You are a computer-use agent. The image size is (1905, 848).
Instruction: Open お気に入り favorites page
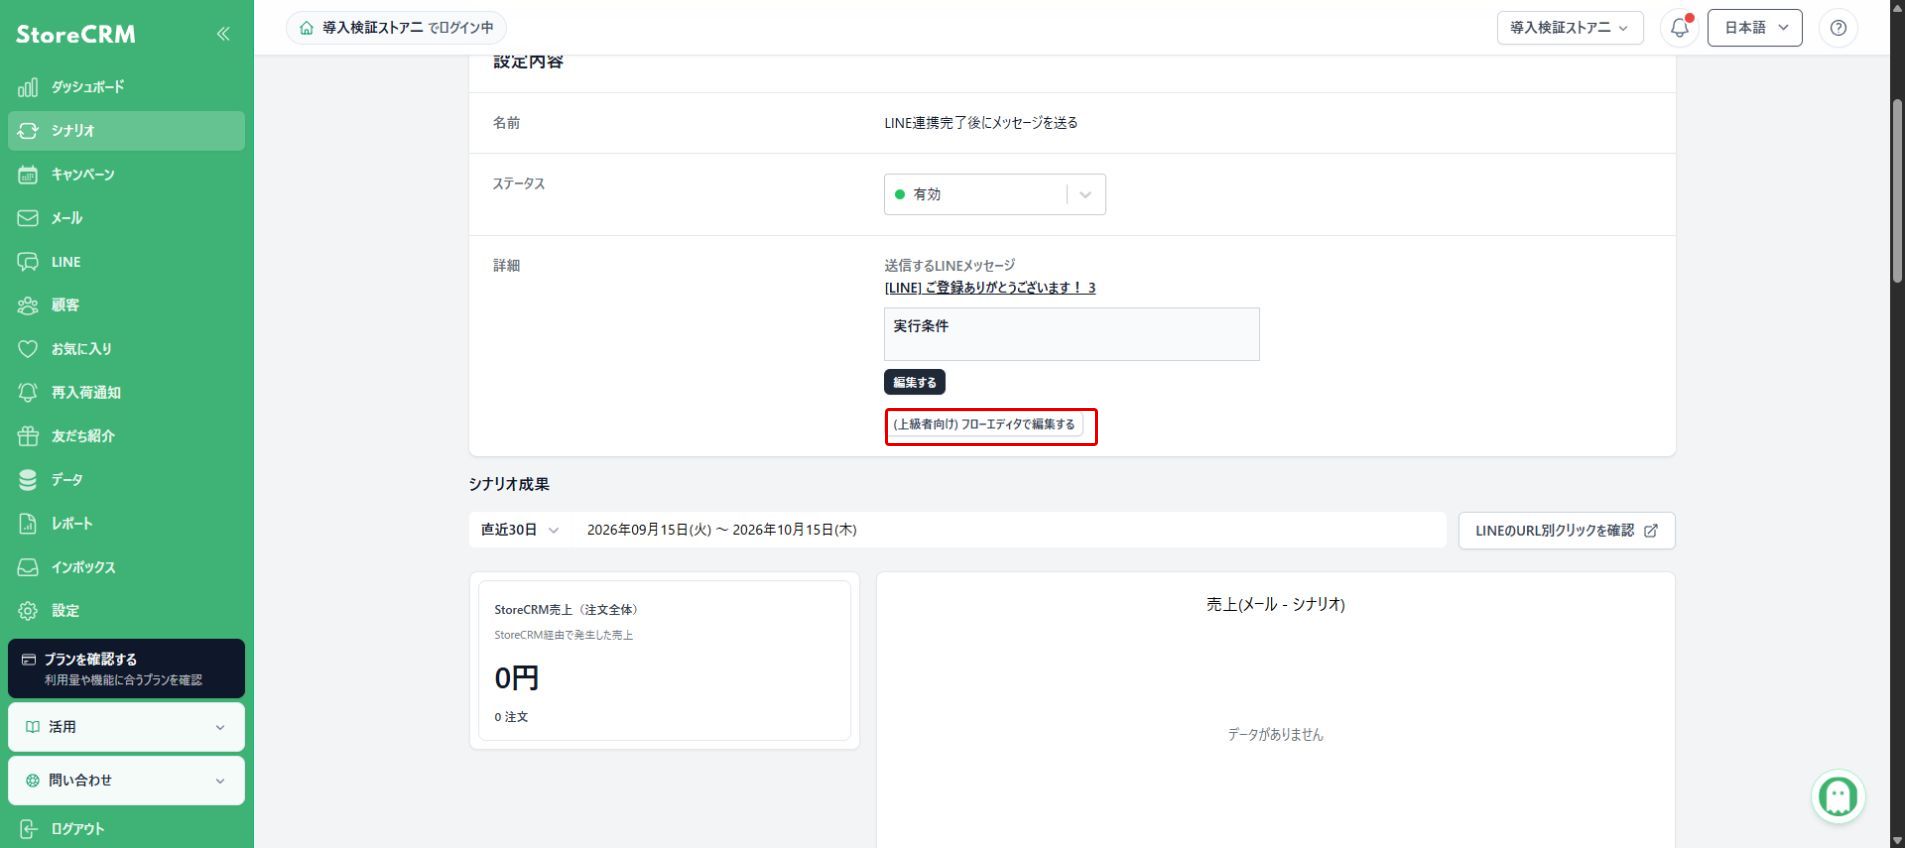click(126, 349)
